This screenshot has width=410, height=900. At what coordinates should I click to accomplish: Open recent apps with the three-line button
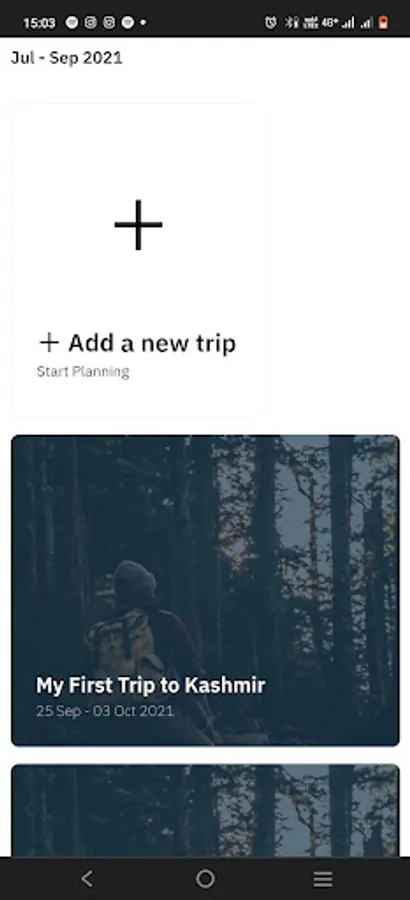point(323,878)
